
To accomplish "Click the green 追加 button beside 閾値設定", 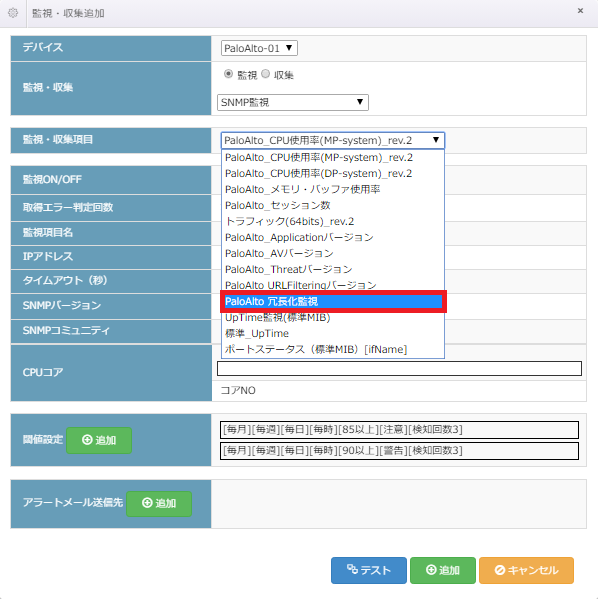I will [99, 440].
